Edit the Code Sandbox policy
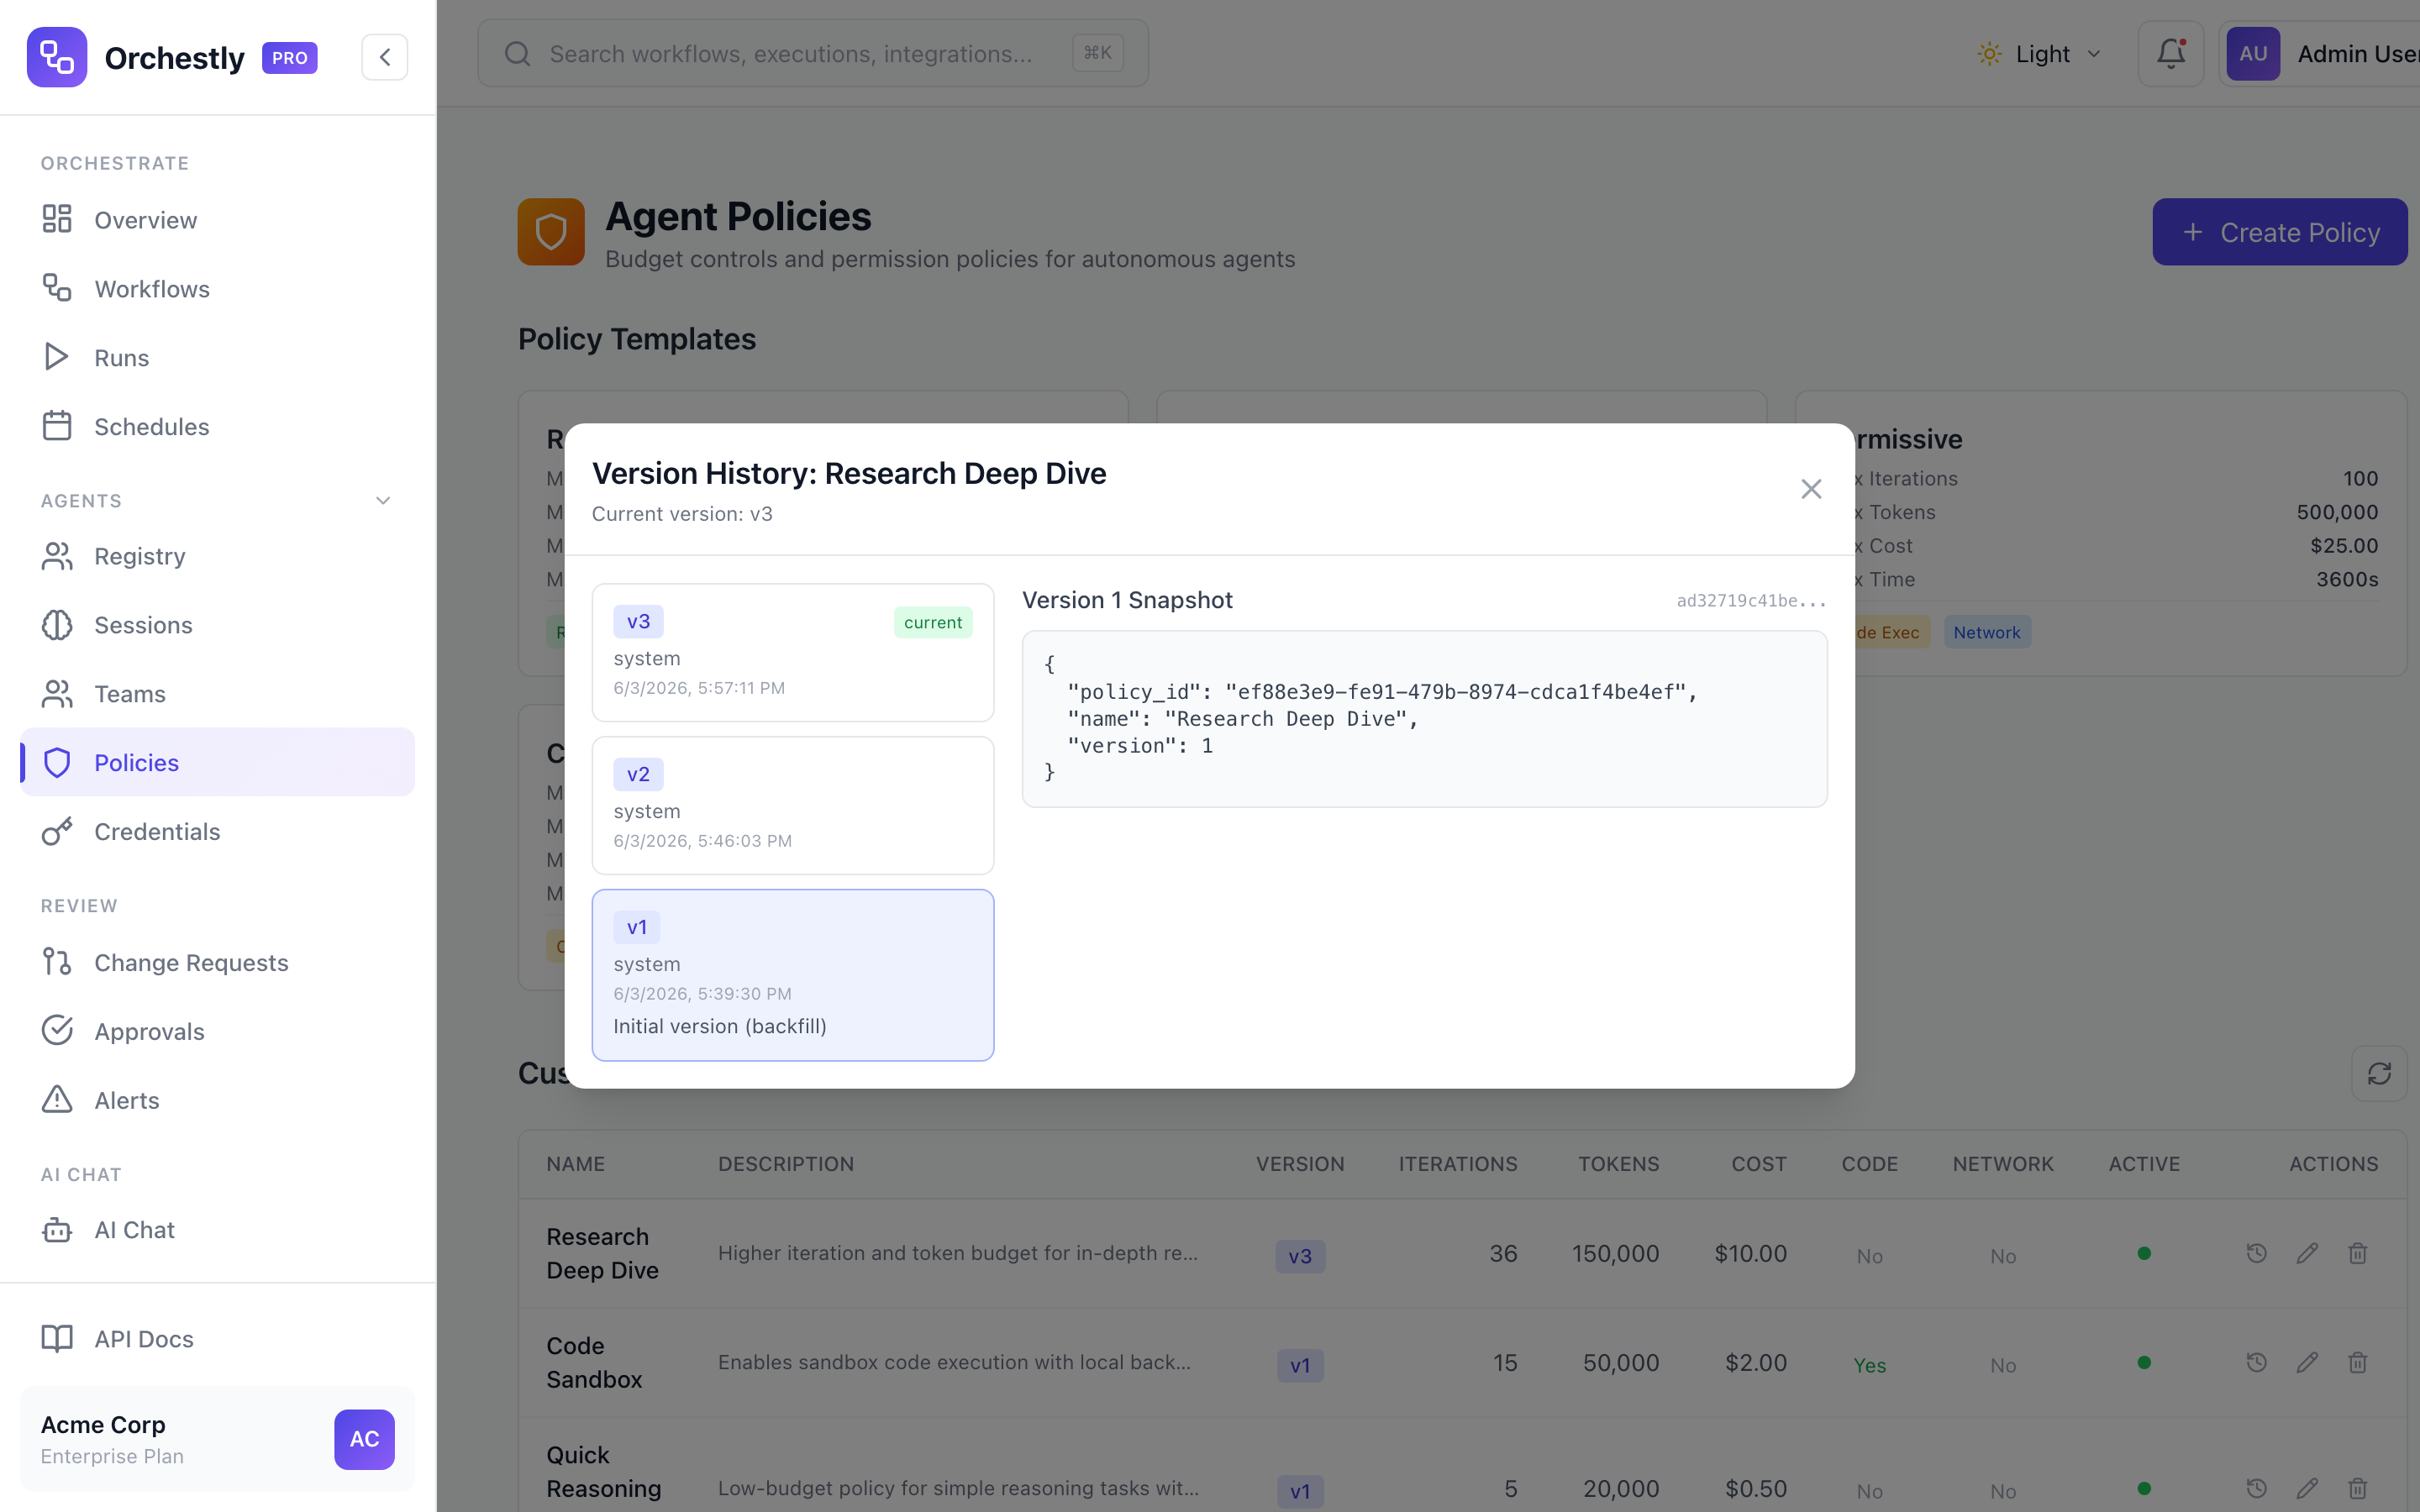 coord(2307,1362)
